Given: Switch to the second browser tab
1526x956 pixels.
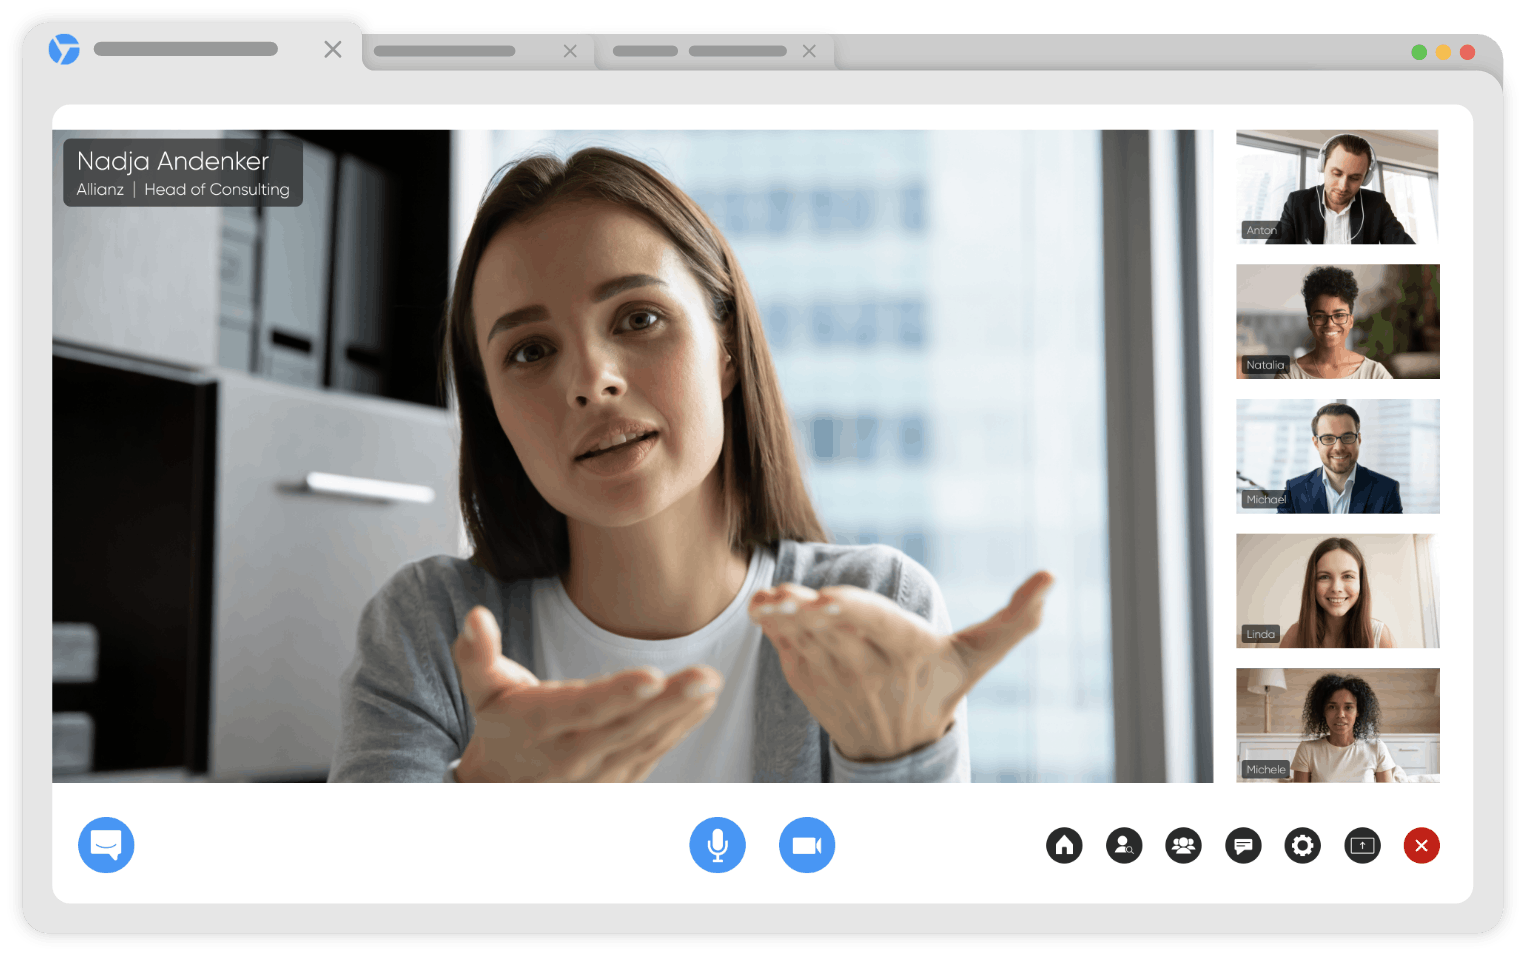Looking at the screenshot, I should click(x=478, y=51).
